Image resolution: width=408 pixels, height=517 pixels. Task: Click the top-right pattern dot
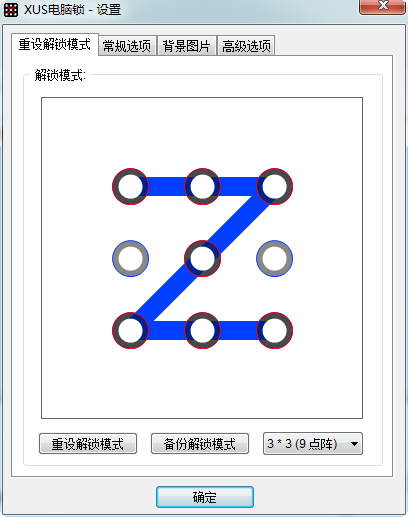(x=274, y=186)
